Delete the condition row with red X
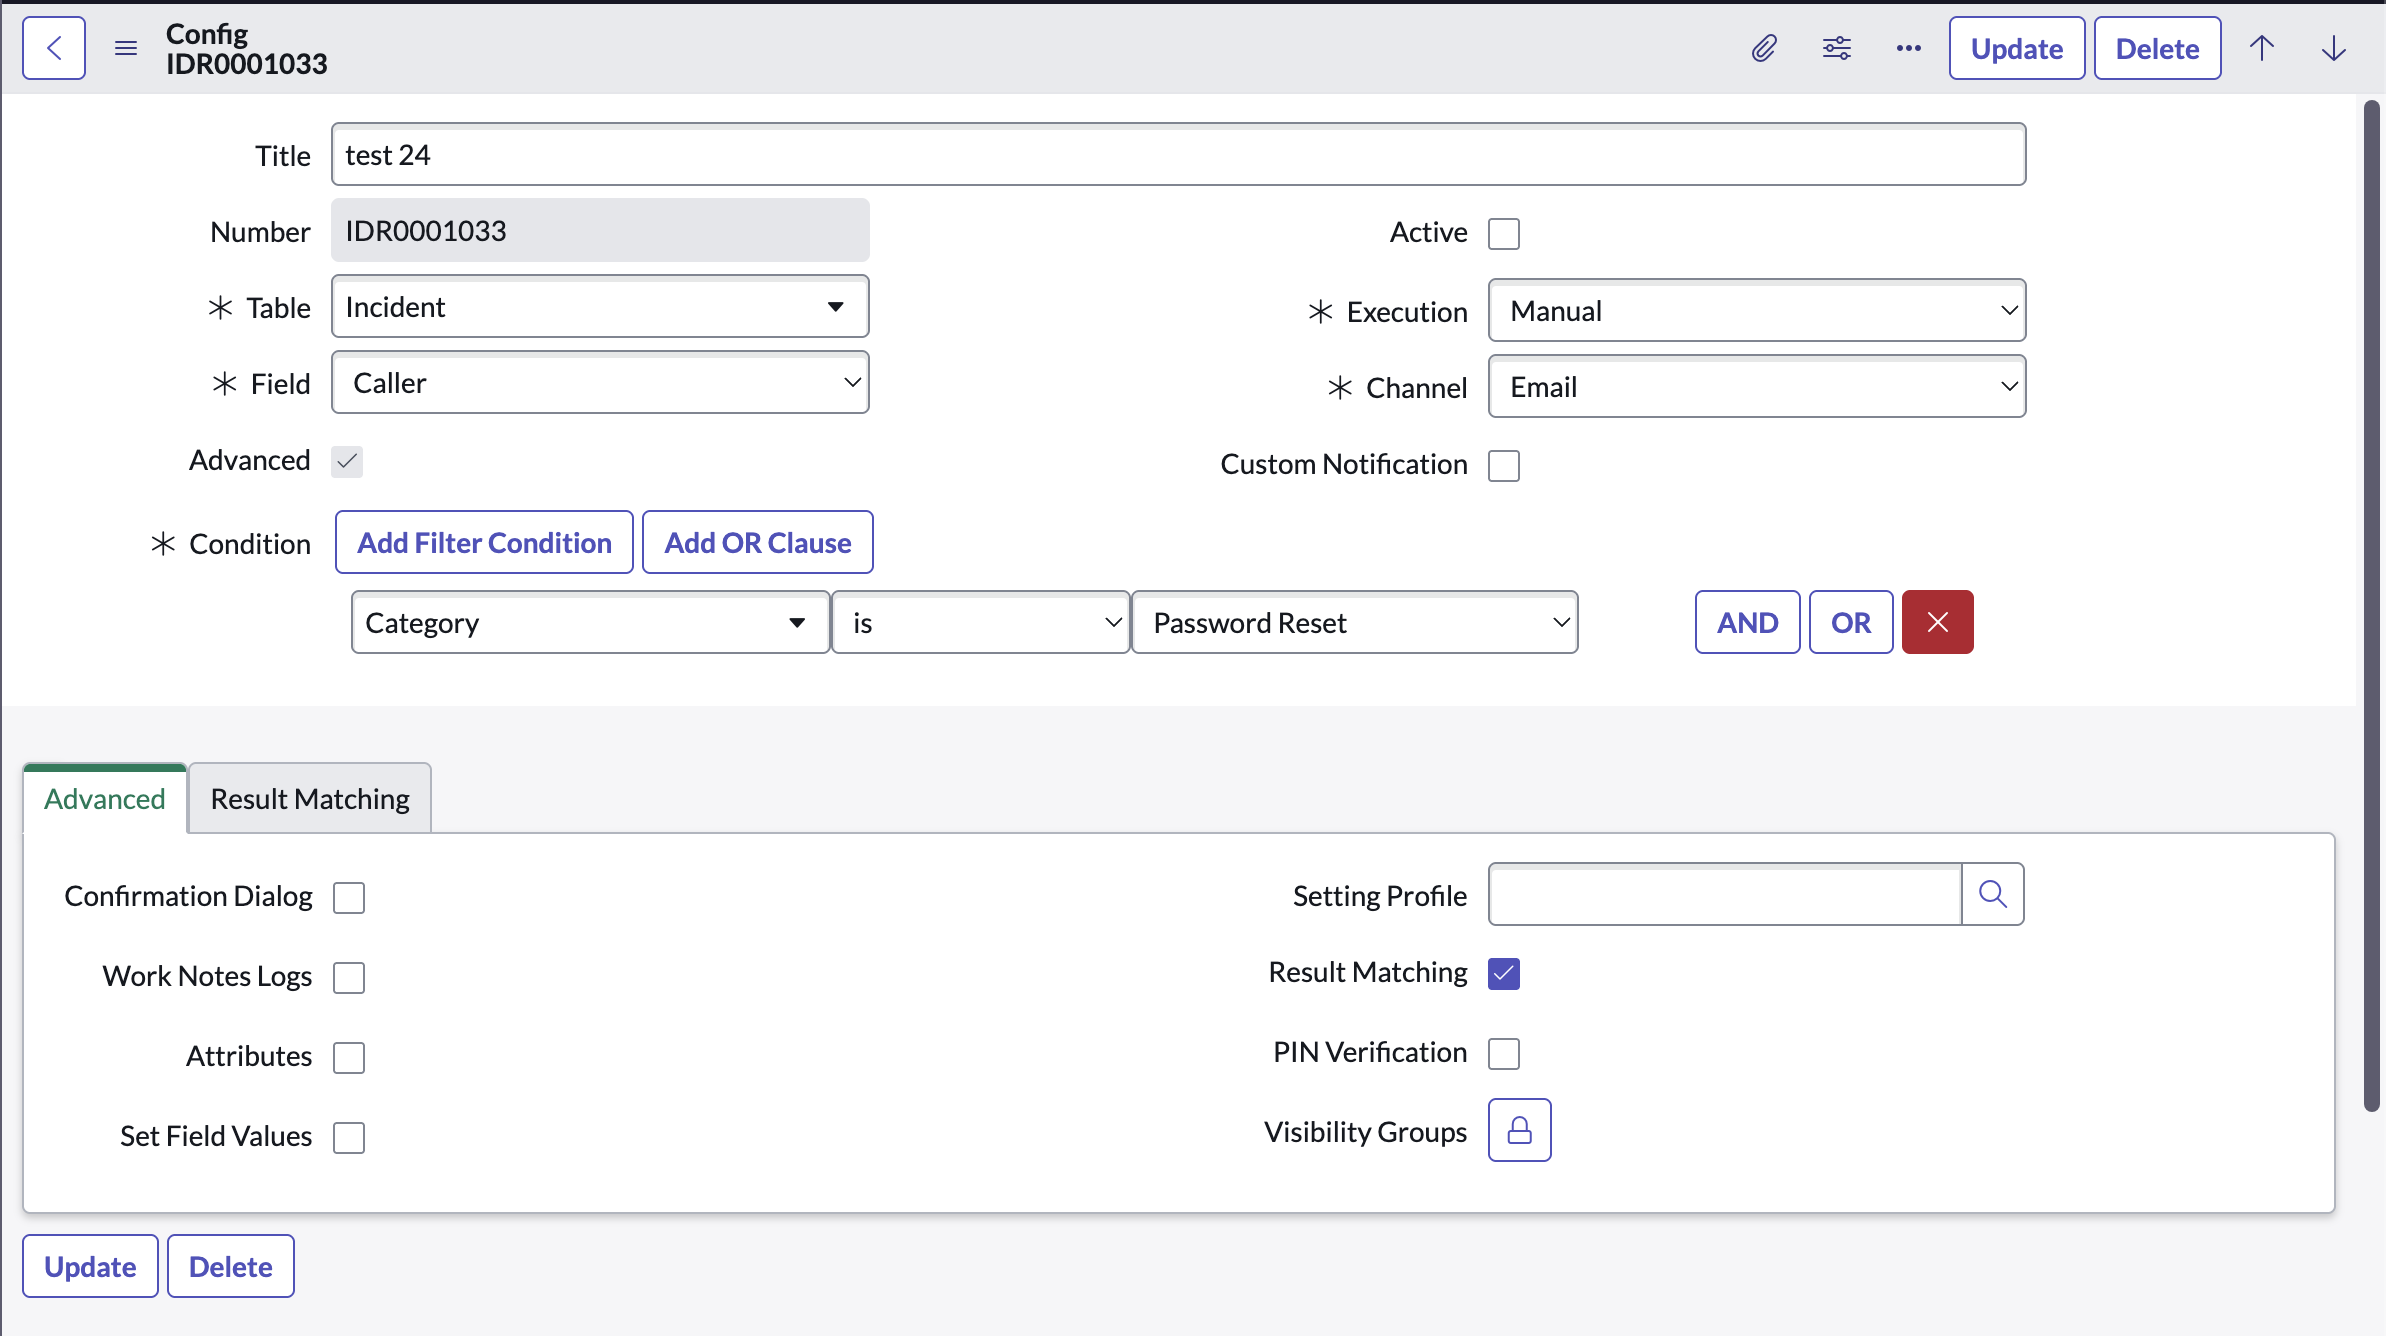2386x1336 pixels. (1938, 622)
